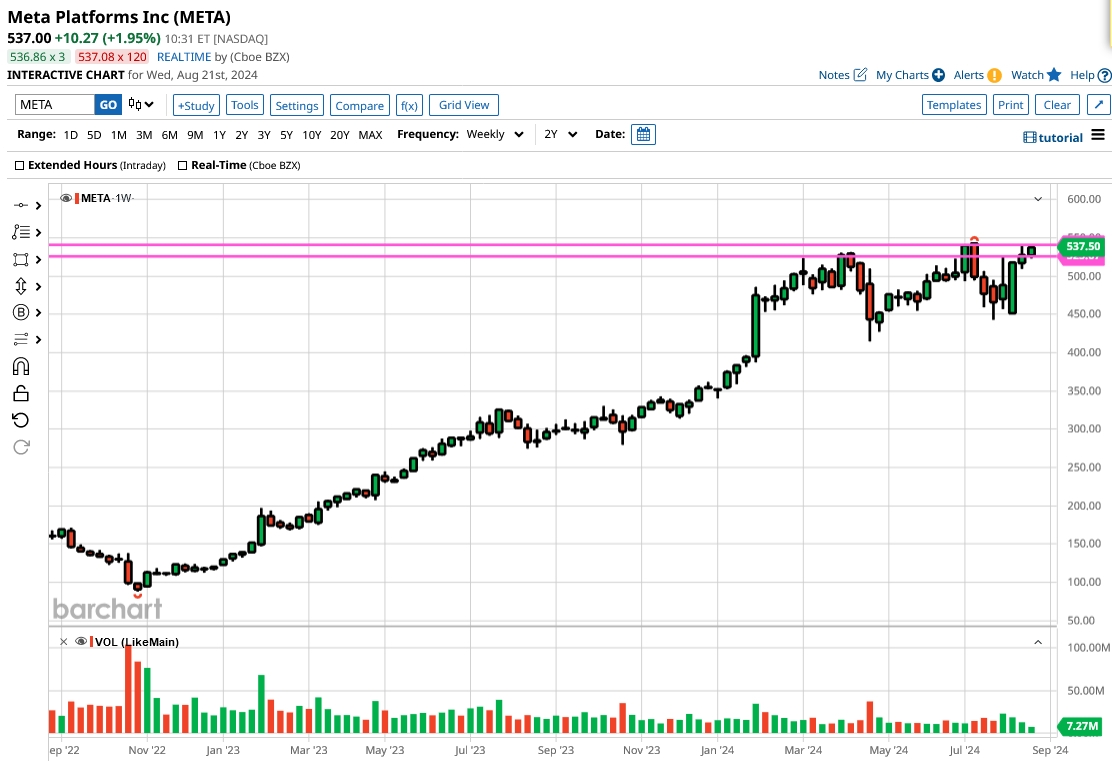This screenshot has width=1112, height=764.
Task: Click the red color marker beside META-1W
Action: [77, 198]
